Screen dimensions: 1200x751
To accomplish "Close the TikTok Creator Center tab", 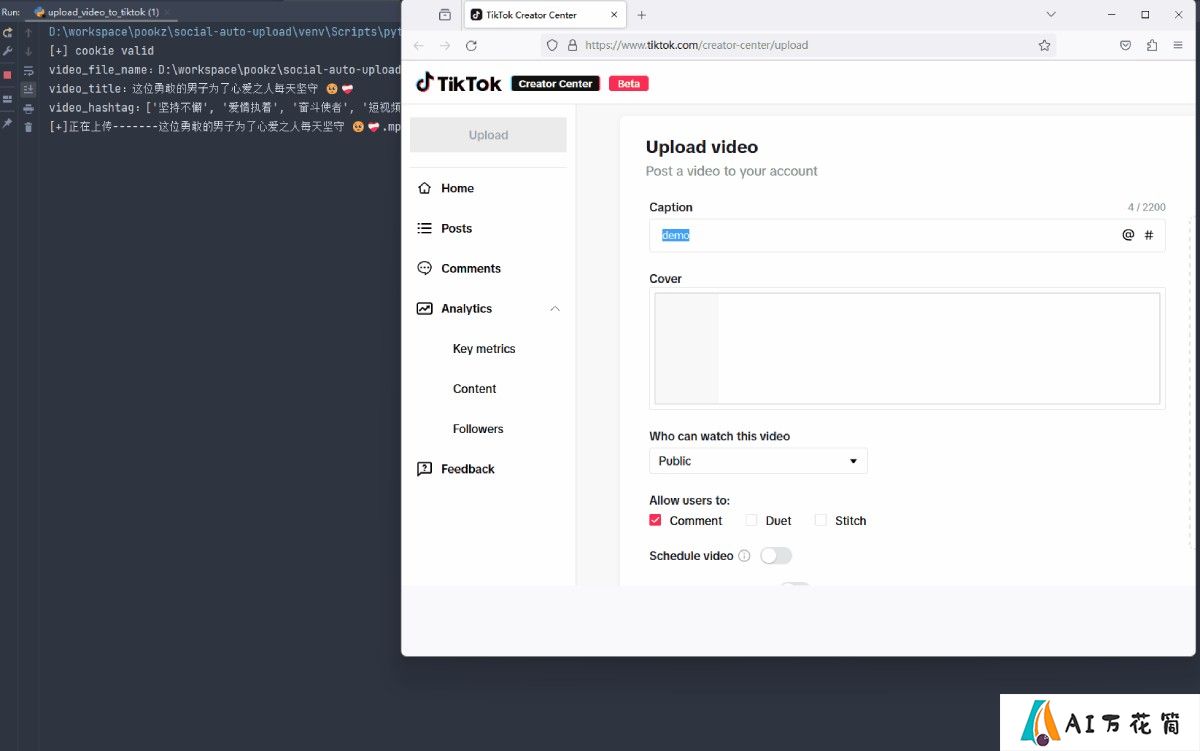I will (614, 15).
